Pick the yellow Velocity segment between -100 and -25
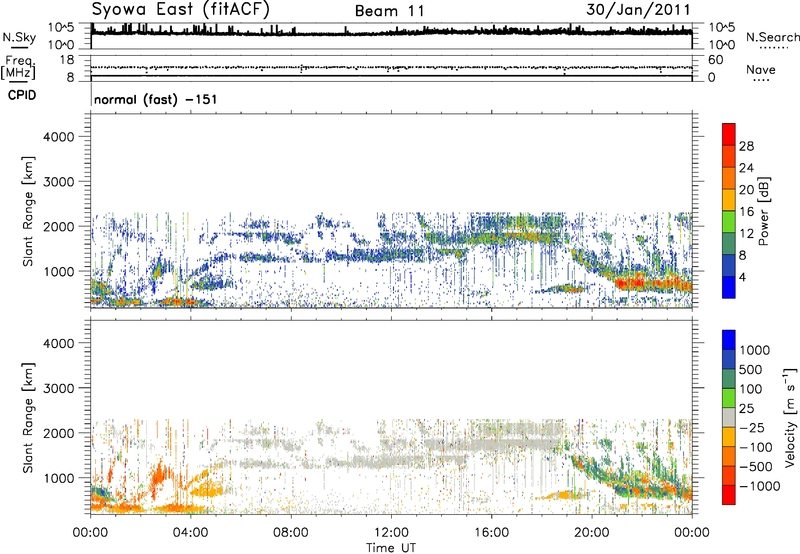The height and width of the screenshot is (554, 800). click(729, 437)
